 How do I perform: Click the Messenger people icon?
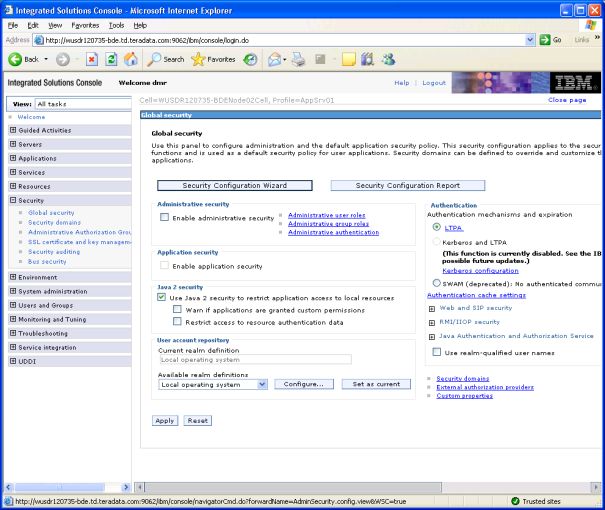388,59
